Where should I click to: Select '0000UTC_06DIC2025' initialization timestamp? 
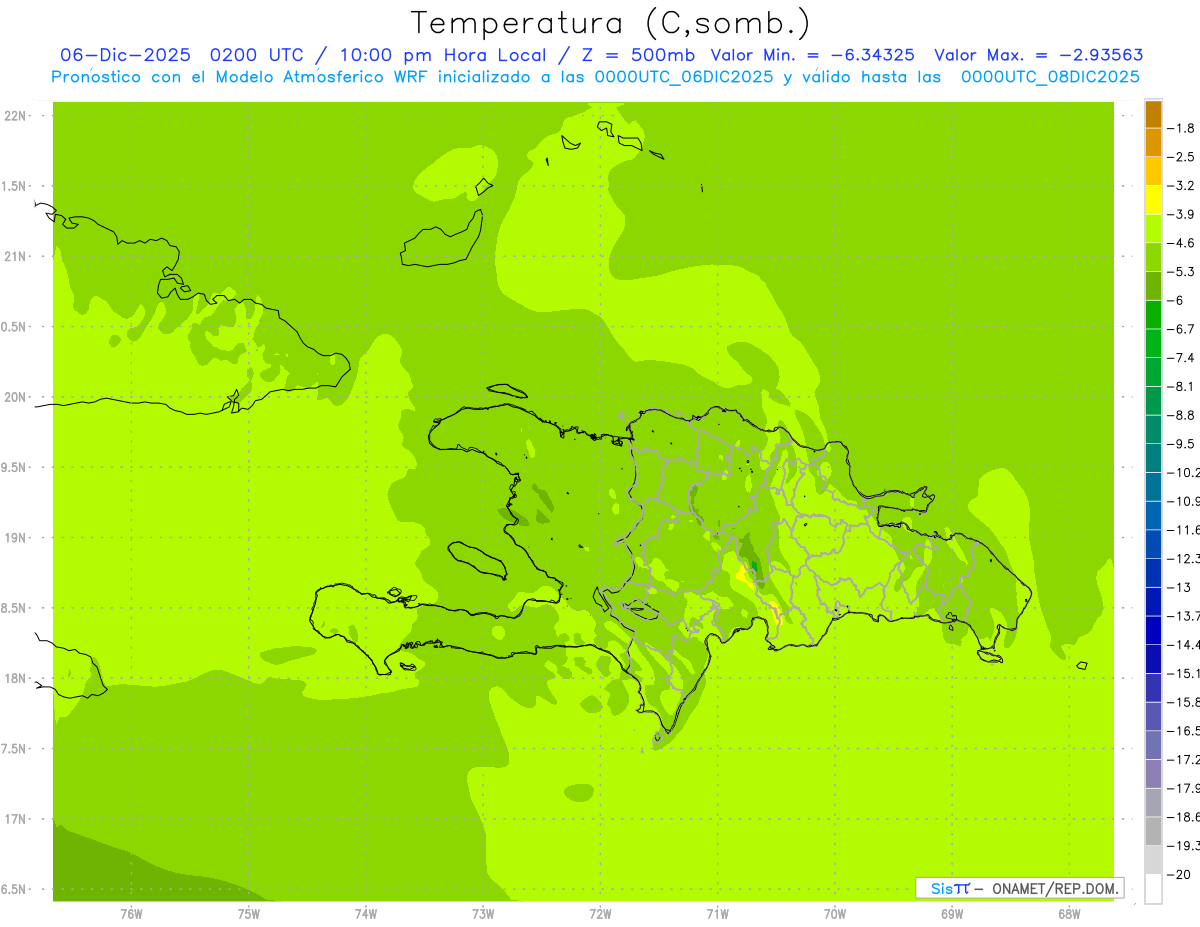pyautogui.click(x=683, y=77)
